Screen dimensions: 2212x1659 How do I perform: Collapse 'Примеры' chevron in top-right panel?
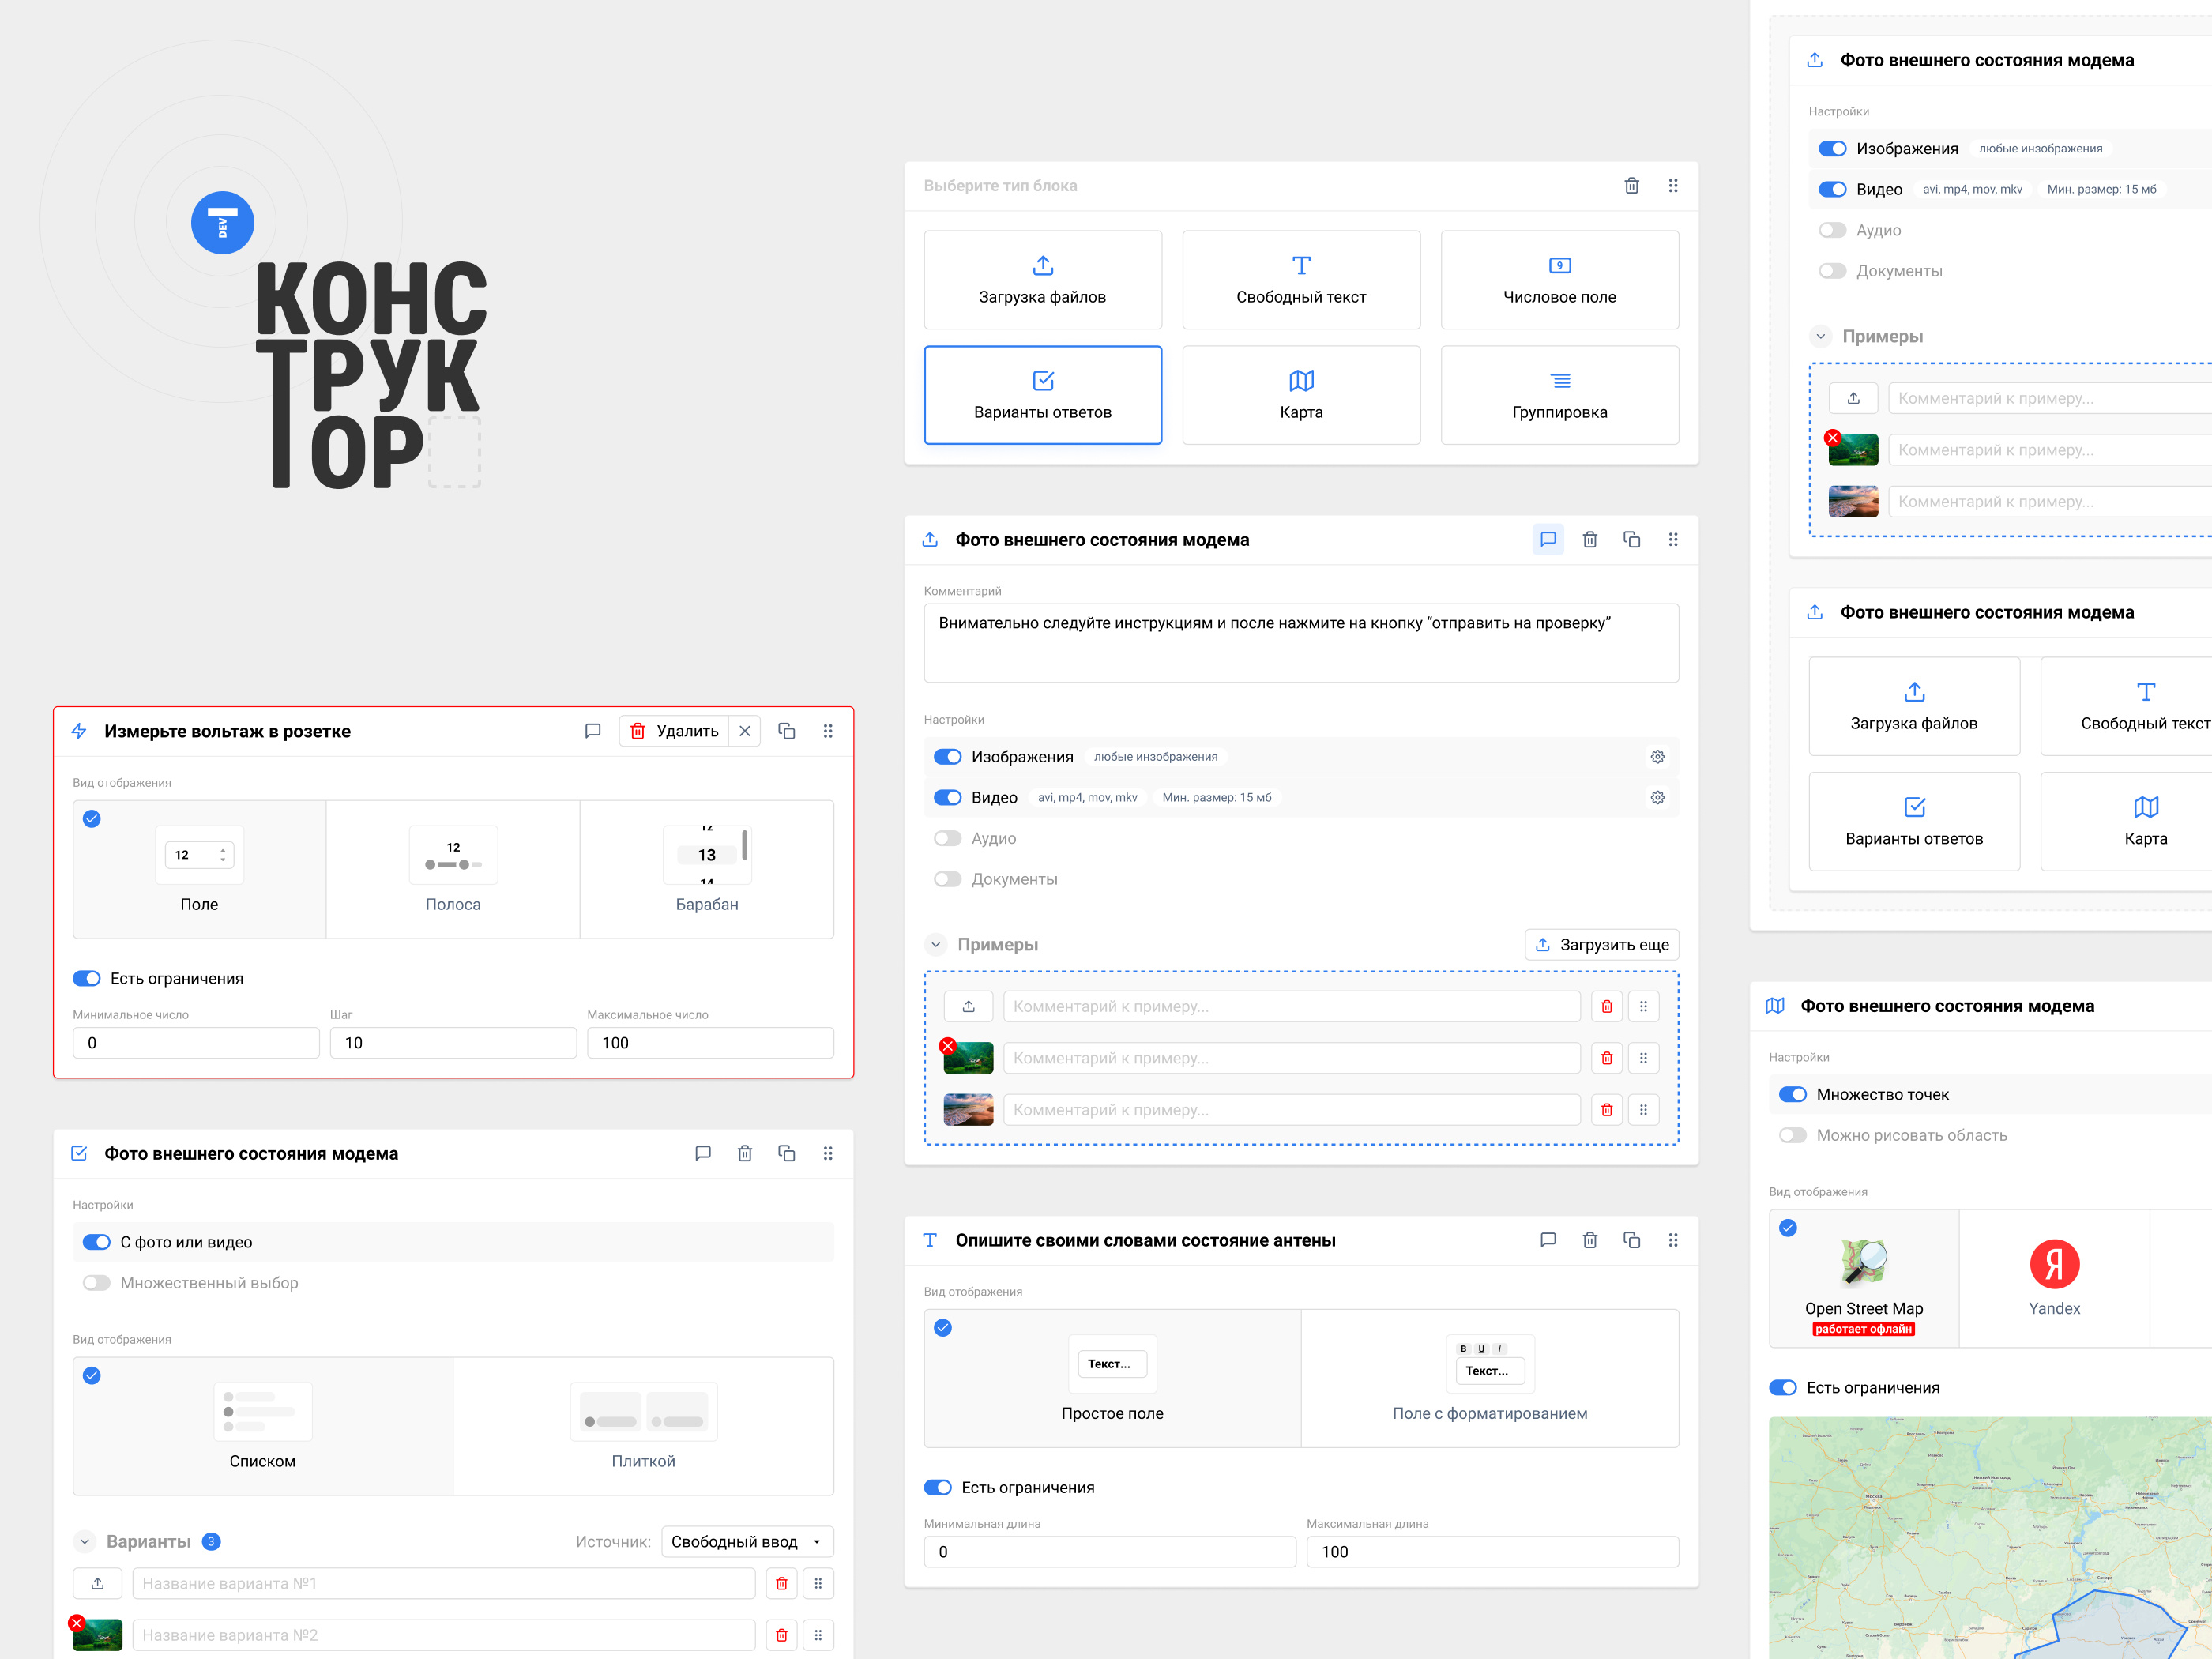1820,336
